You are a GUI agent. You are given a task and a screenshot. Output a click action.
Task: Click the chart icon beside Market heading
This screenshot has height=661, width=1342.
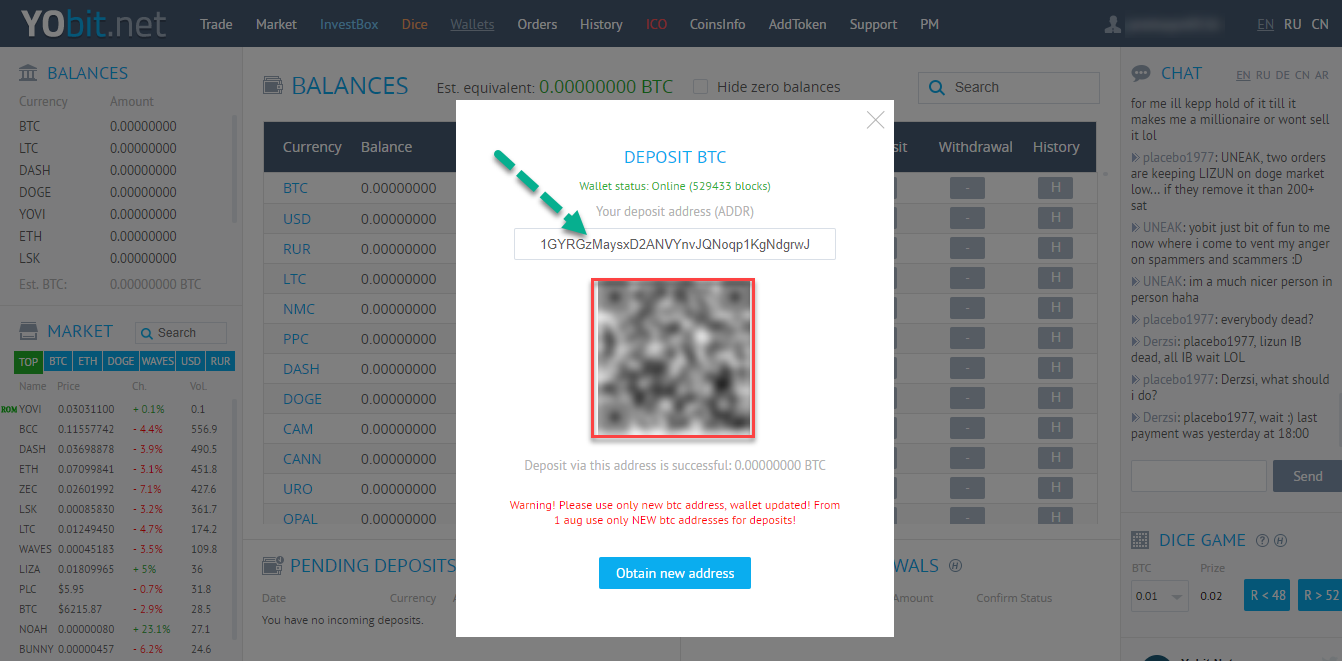29,331
